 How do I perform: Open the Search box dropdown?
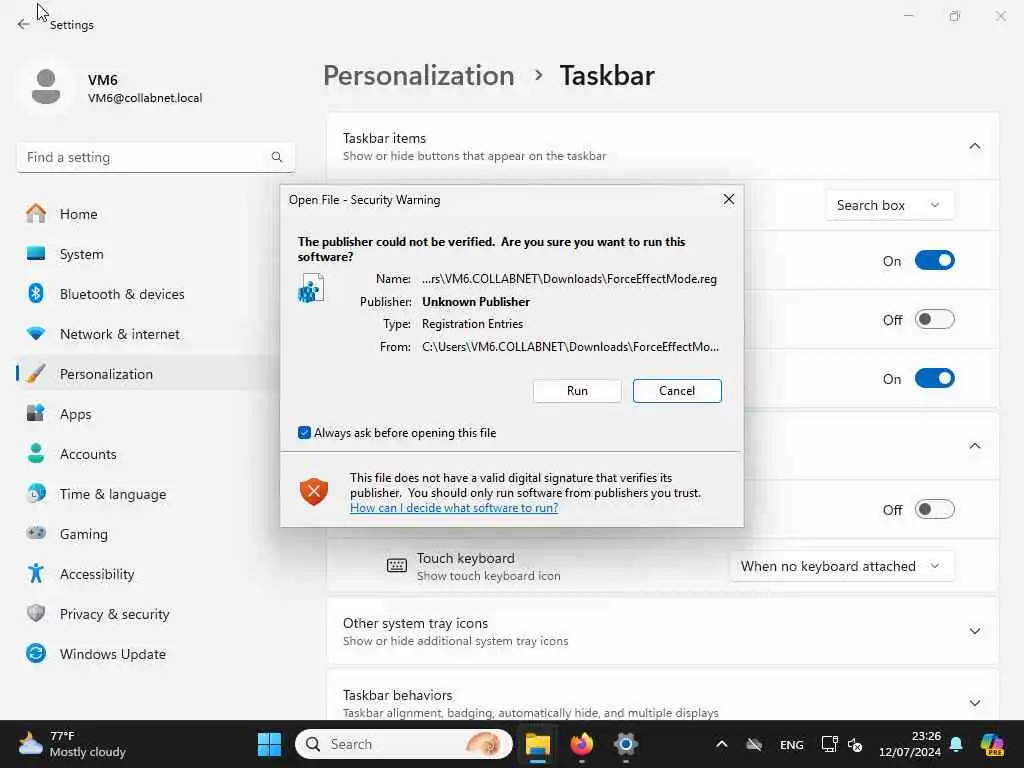889,206
